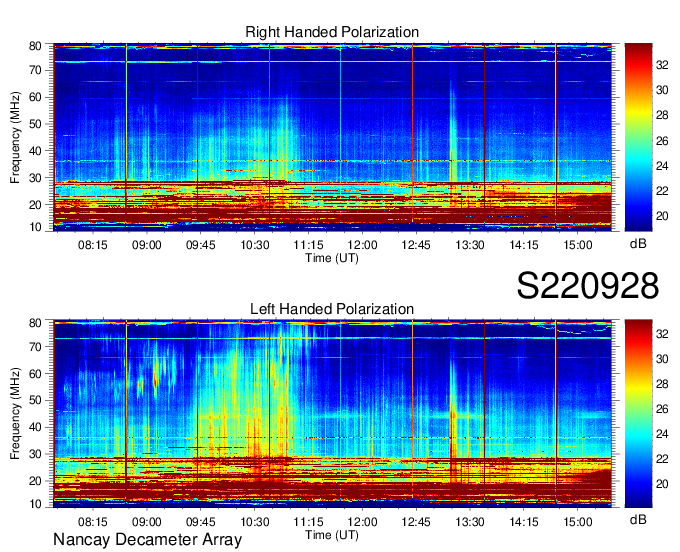
Task: Click Time (UT) label under Right Handed plot
Action: click(x=332, y=258)
